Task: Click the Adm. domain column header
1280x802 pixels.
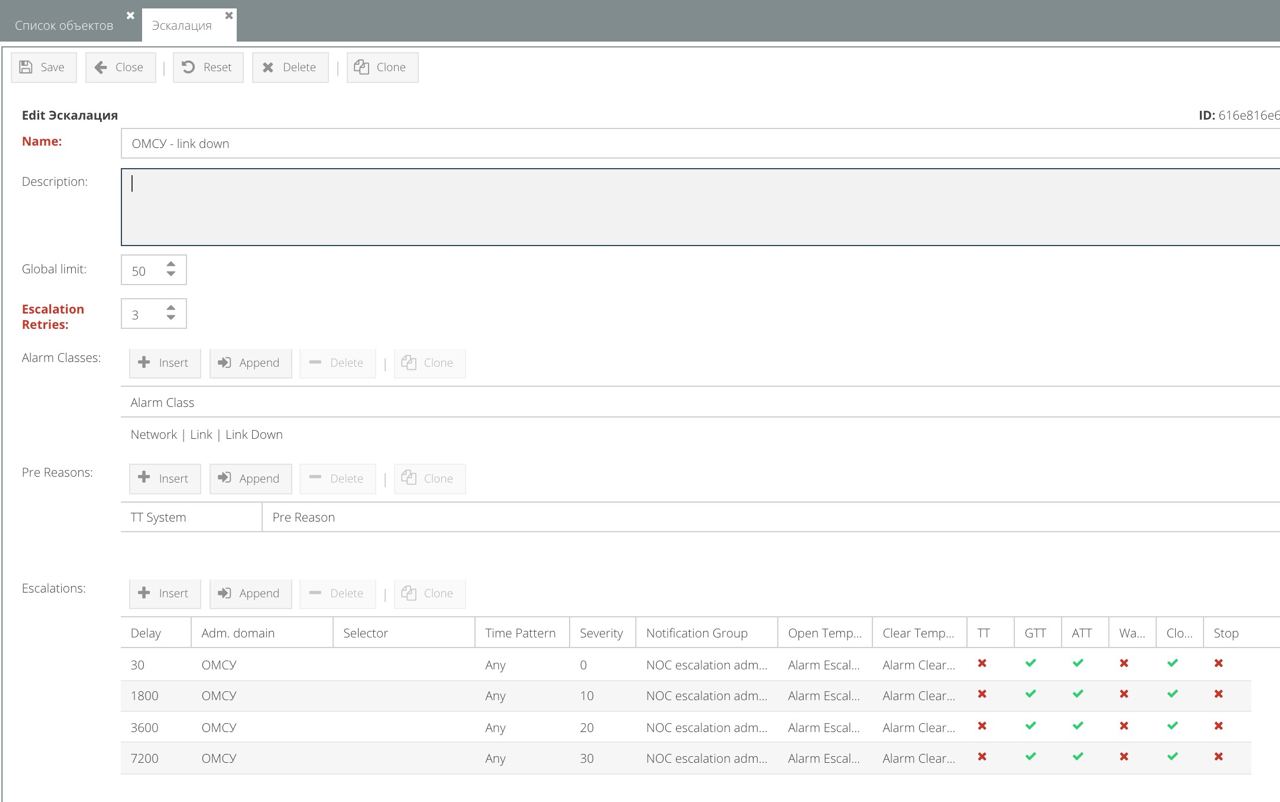Action: tap(262, 633)
